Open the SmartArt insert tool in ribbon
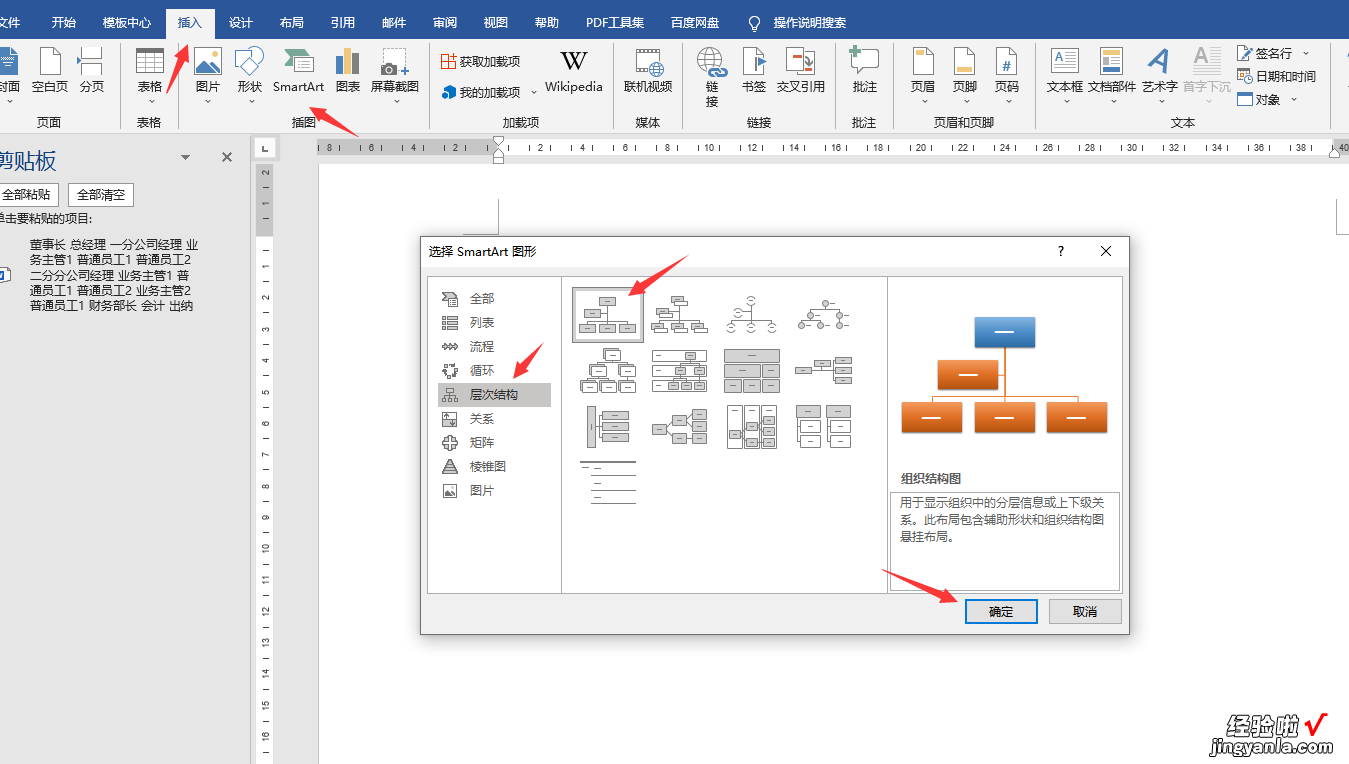 (298, 70)
